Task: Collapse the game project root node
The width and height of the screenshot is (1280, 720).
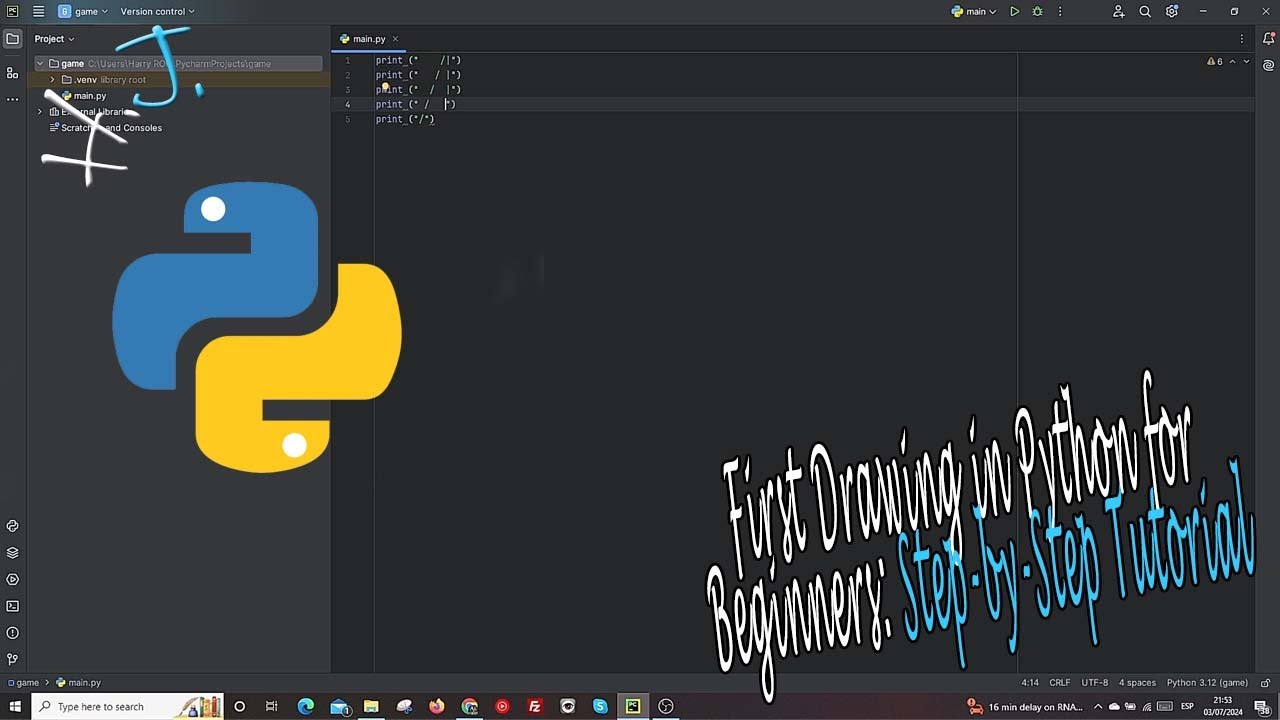Action: 40,63
